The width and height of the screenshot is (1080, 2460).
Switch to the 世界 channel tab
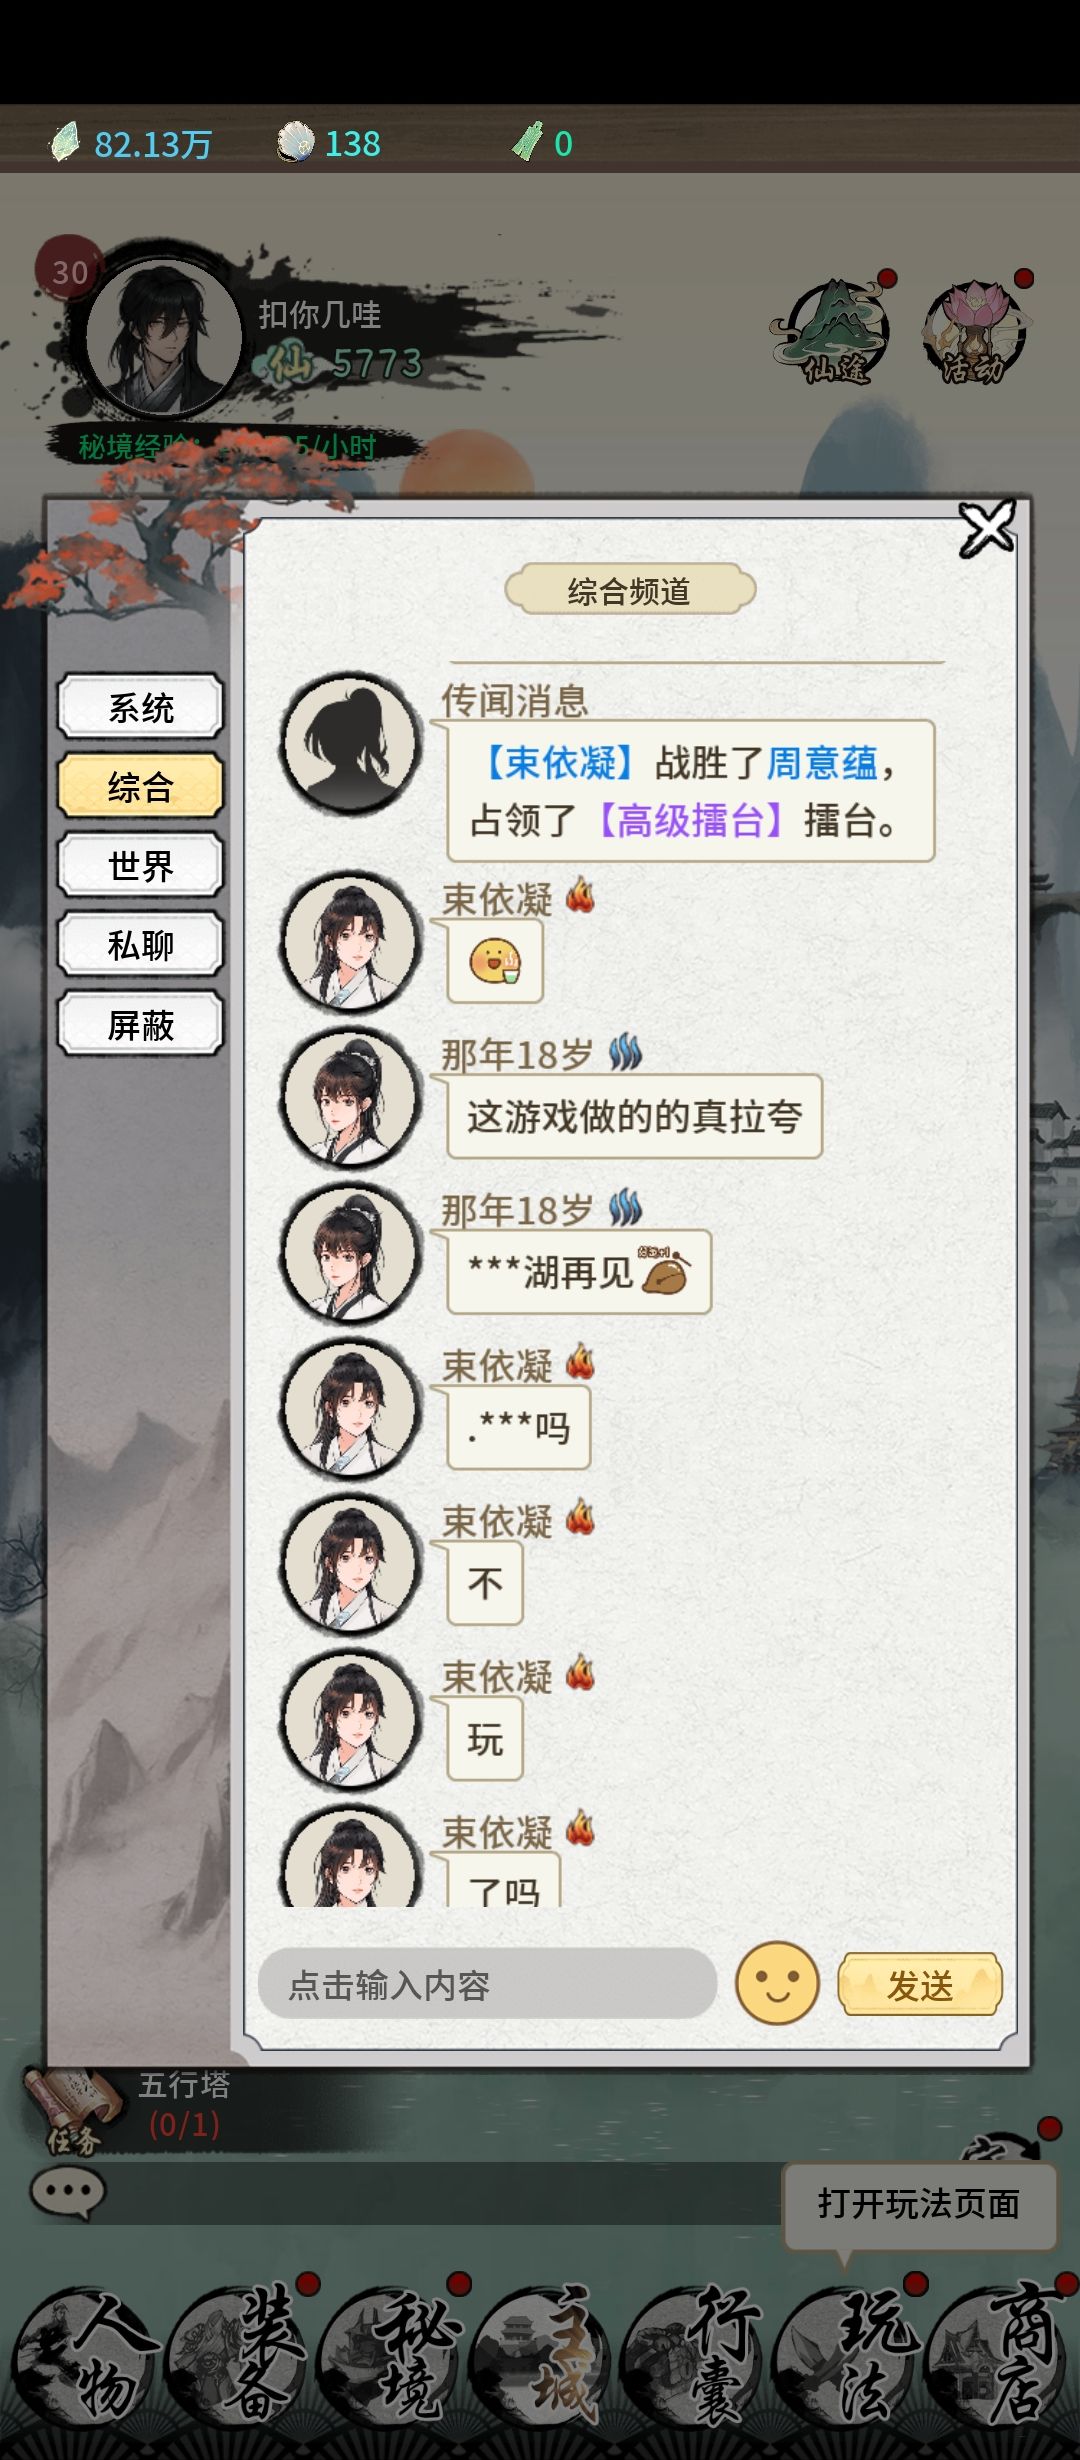pos(140,866)
